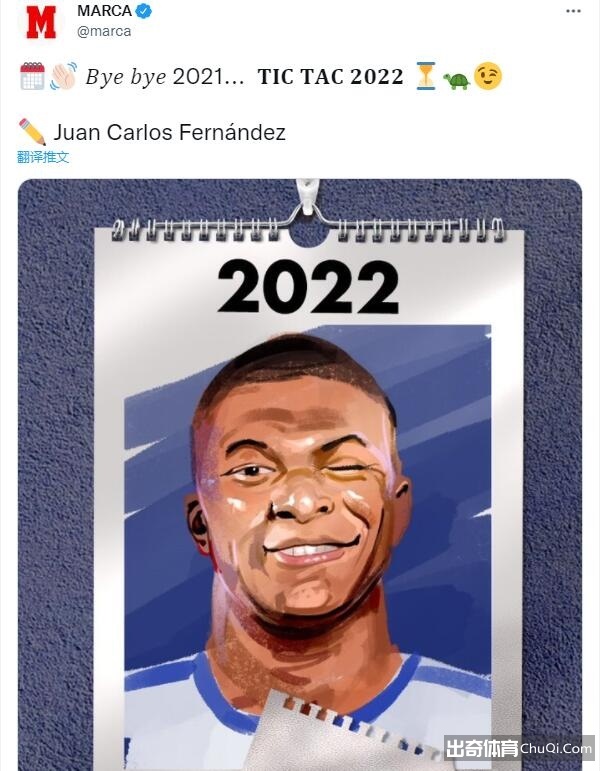Open the tweet's three-dot more menu
The height and width of the screenshot is (771, 605).
pyautogui.click(x=574, y=11)
